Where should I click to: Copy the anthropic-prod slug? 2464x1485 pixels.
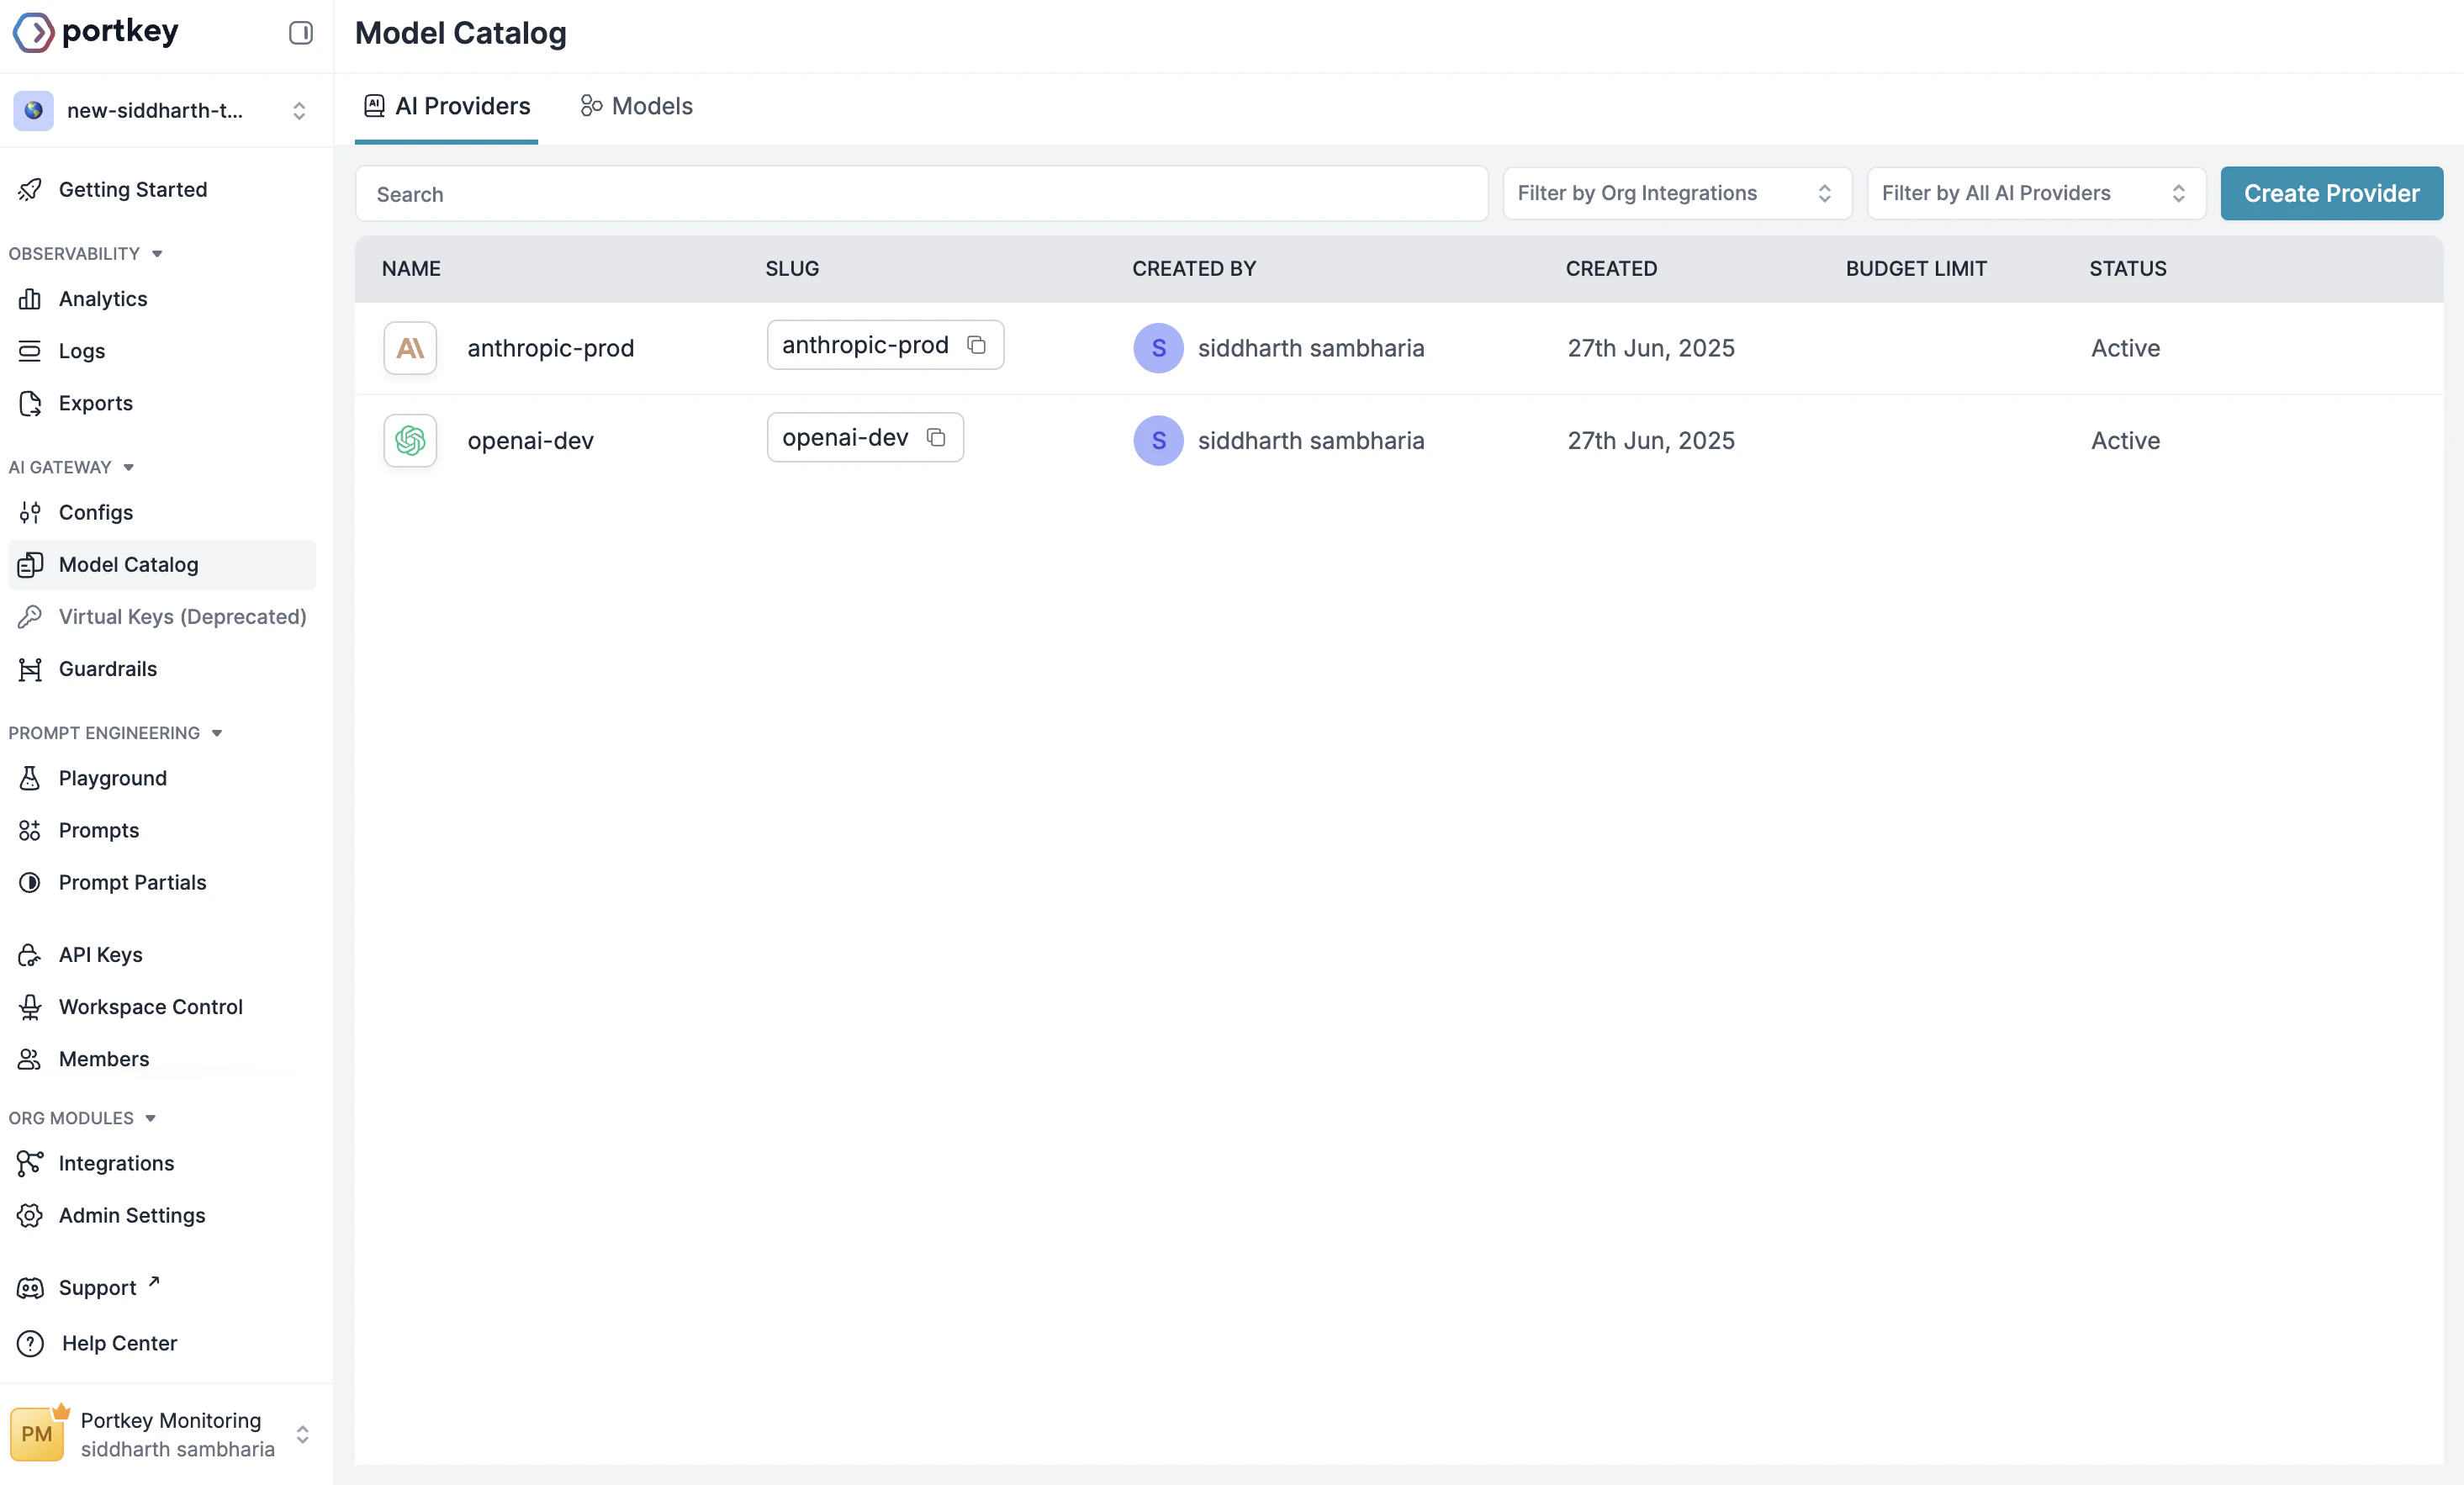coord(976,345)
